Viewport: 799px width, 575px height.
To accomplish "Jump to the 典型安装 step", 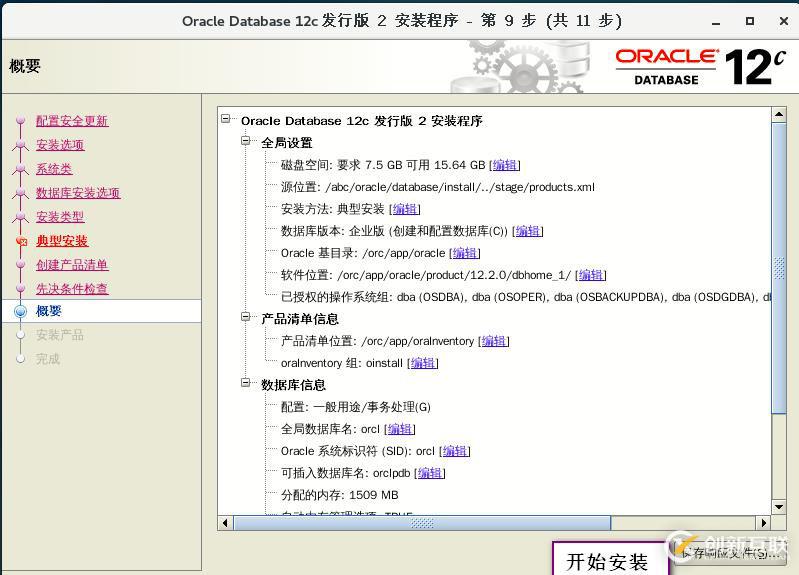I will [x=62, y=241].
